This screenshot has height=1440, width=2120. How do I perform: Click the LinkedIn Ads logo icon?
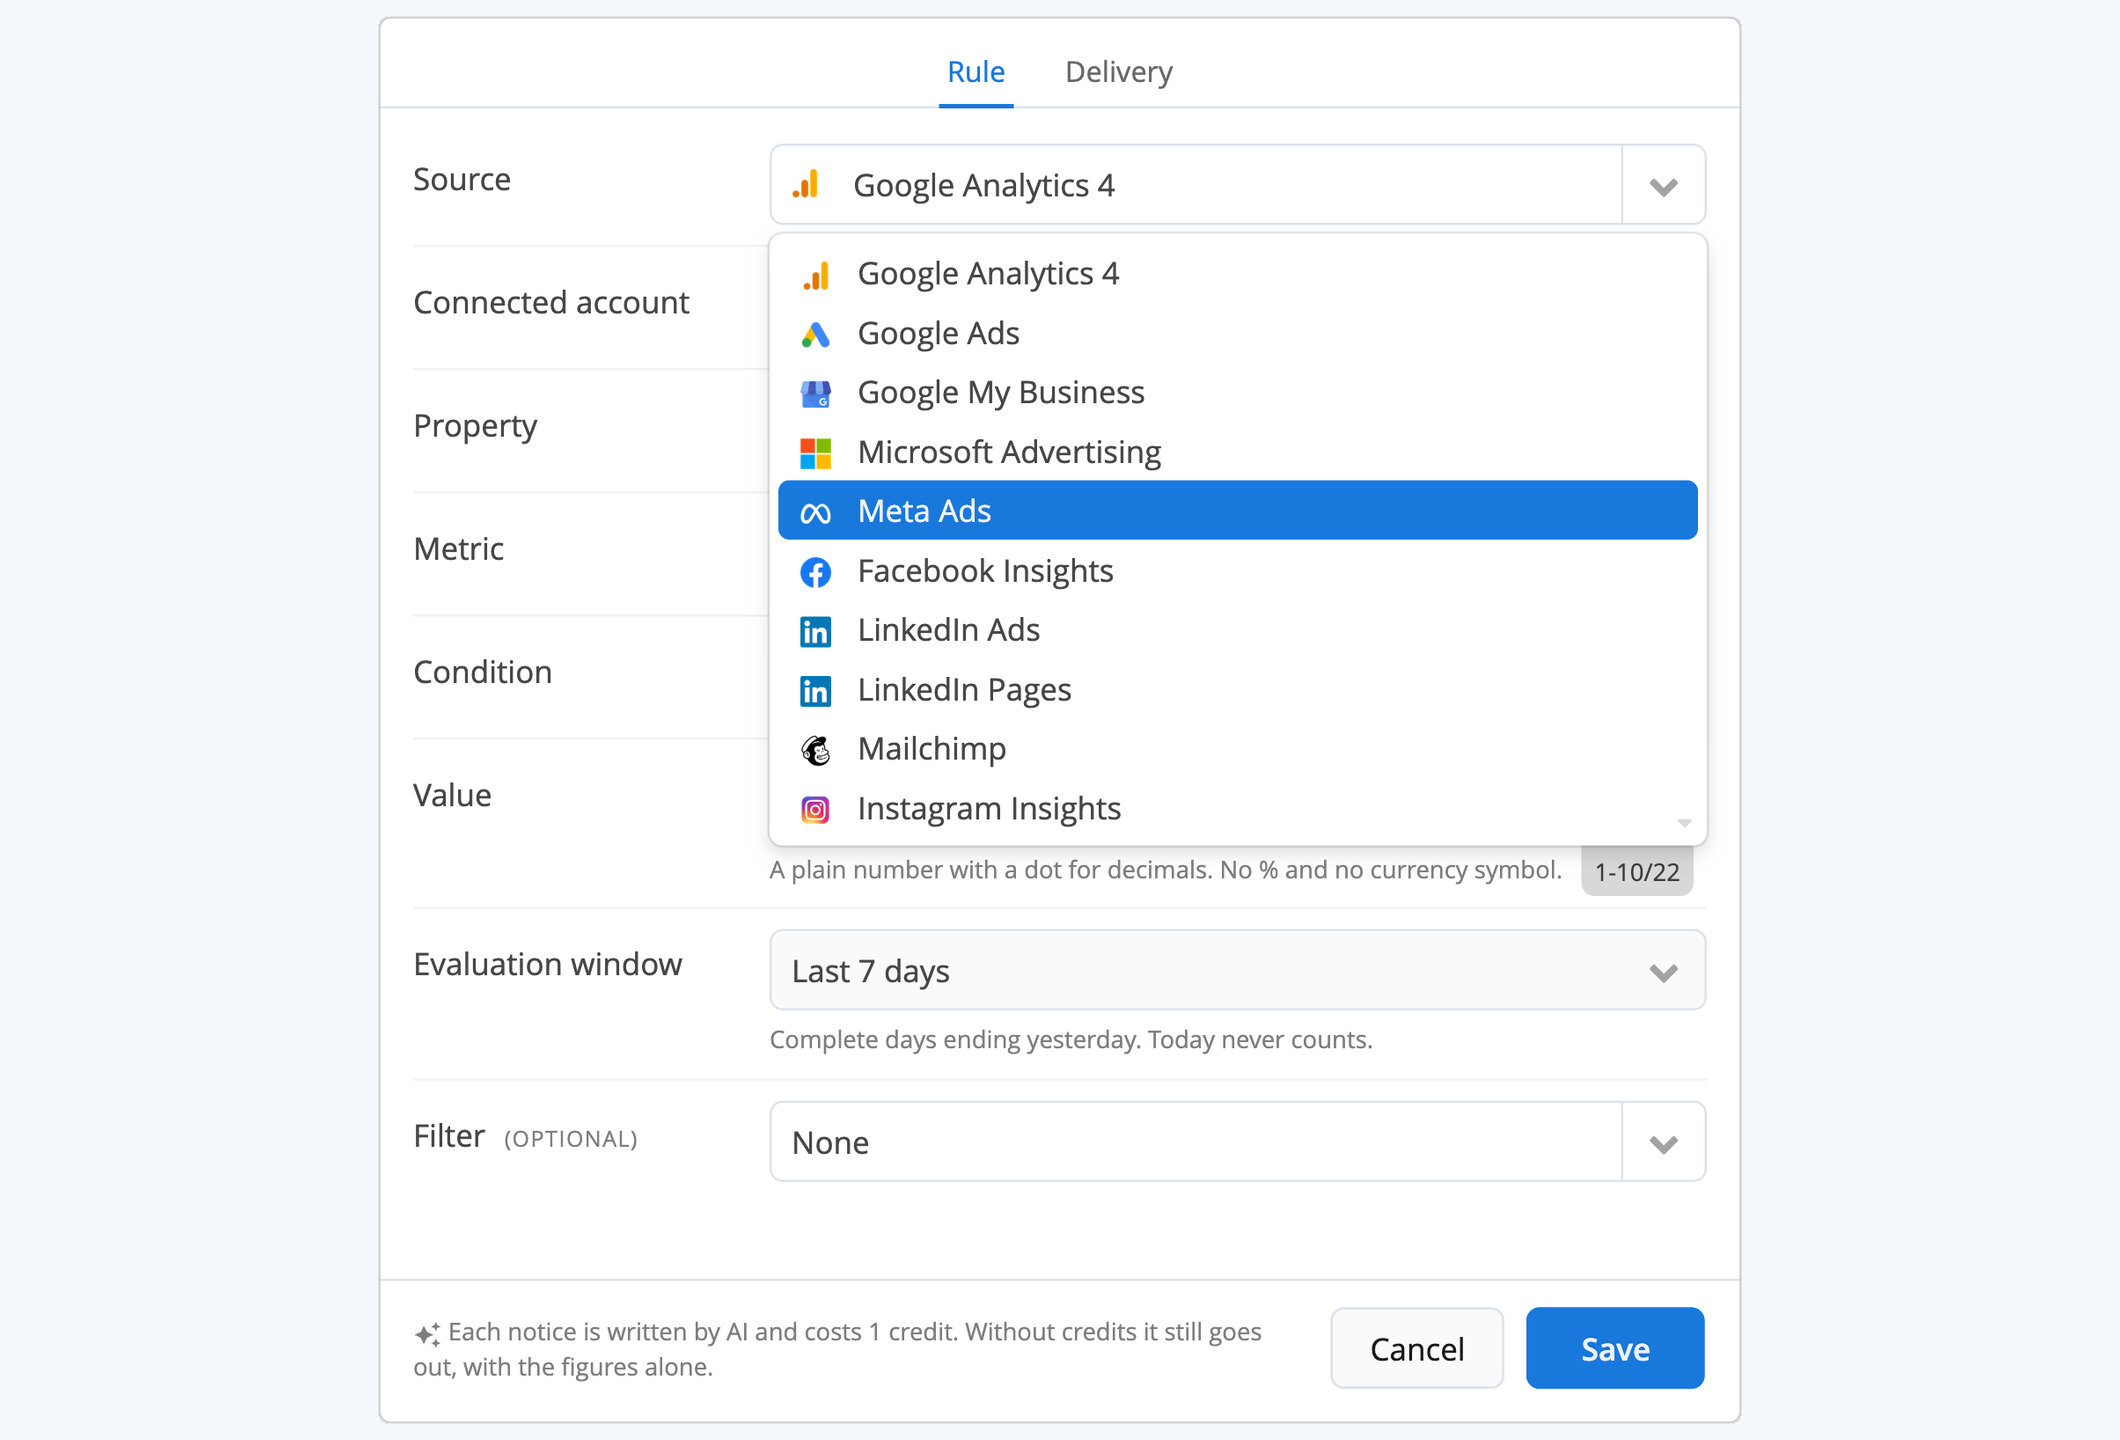pyautogui.click(x=816, y=632)
